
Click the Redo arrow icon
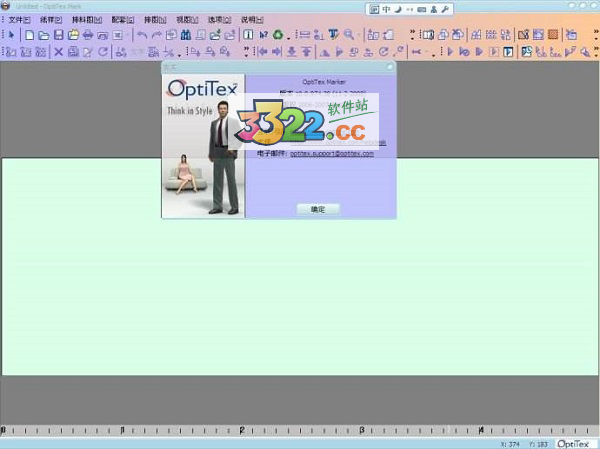coord(156,35)
